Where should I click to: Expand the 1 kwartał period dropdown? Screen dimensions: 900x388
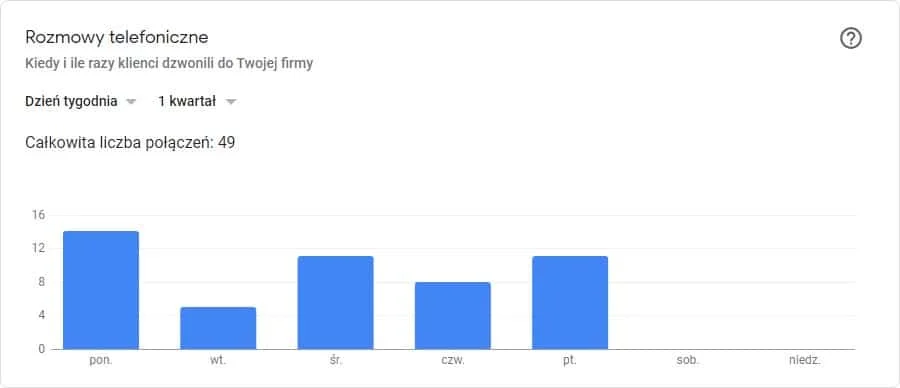point(197,102)
